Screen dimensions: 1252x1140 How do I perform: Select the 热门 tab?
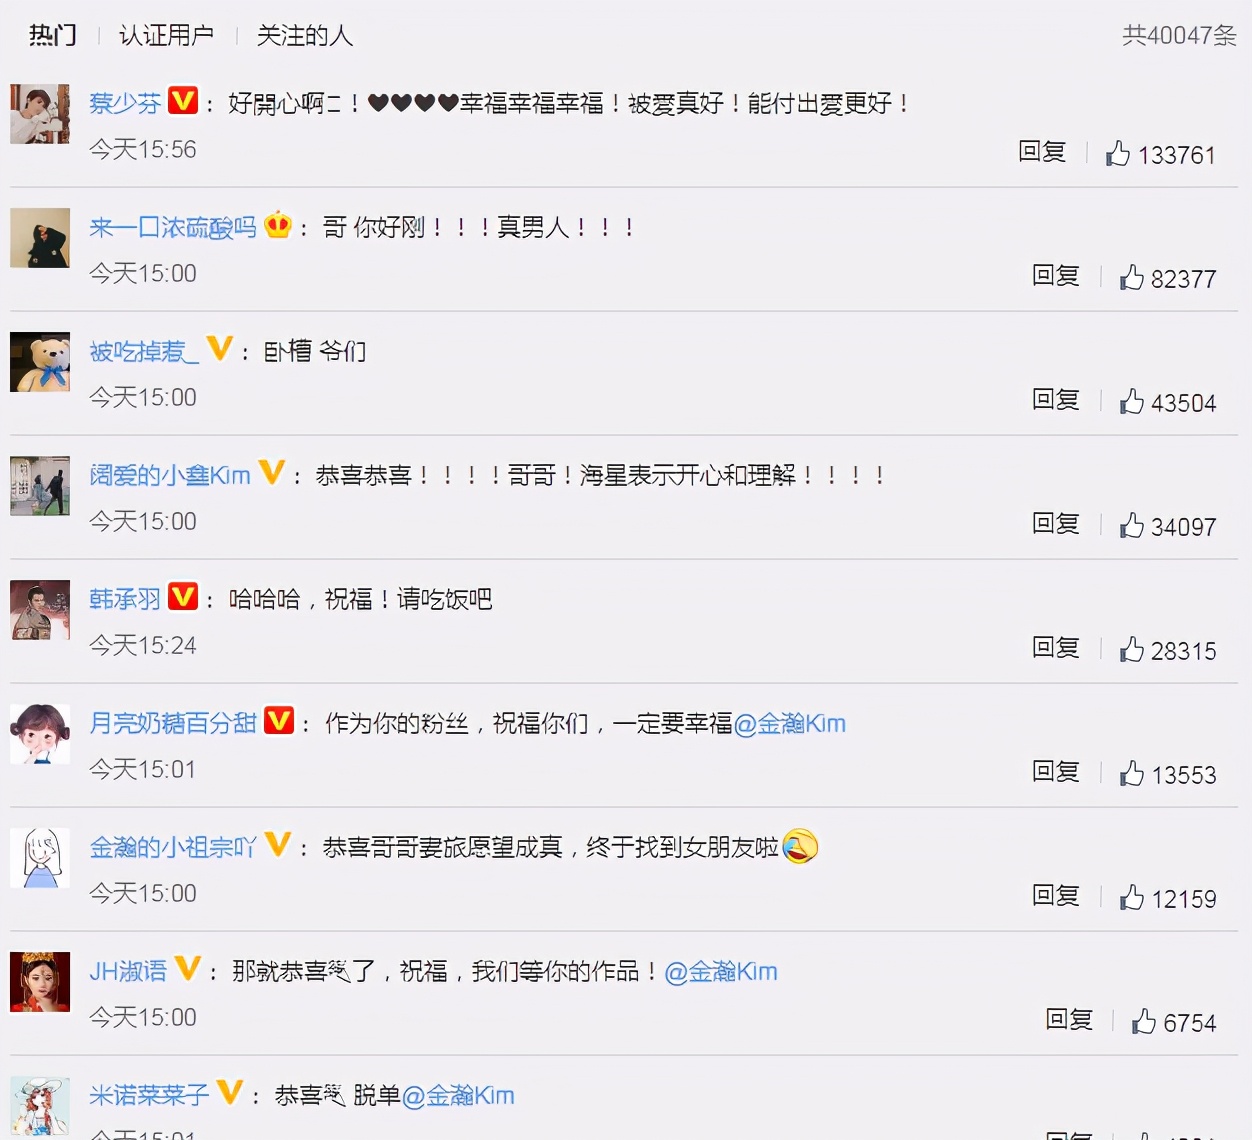tap(53, 35)
